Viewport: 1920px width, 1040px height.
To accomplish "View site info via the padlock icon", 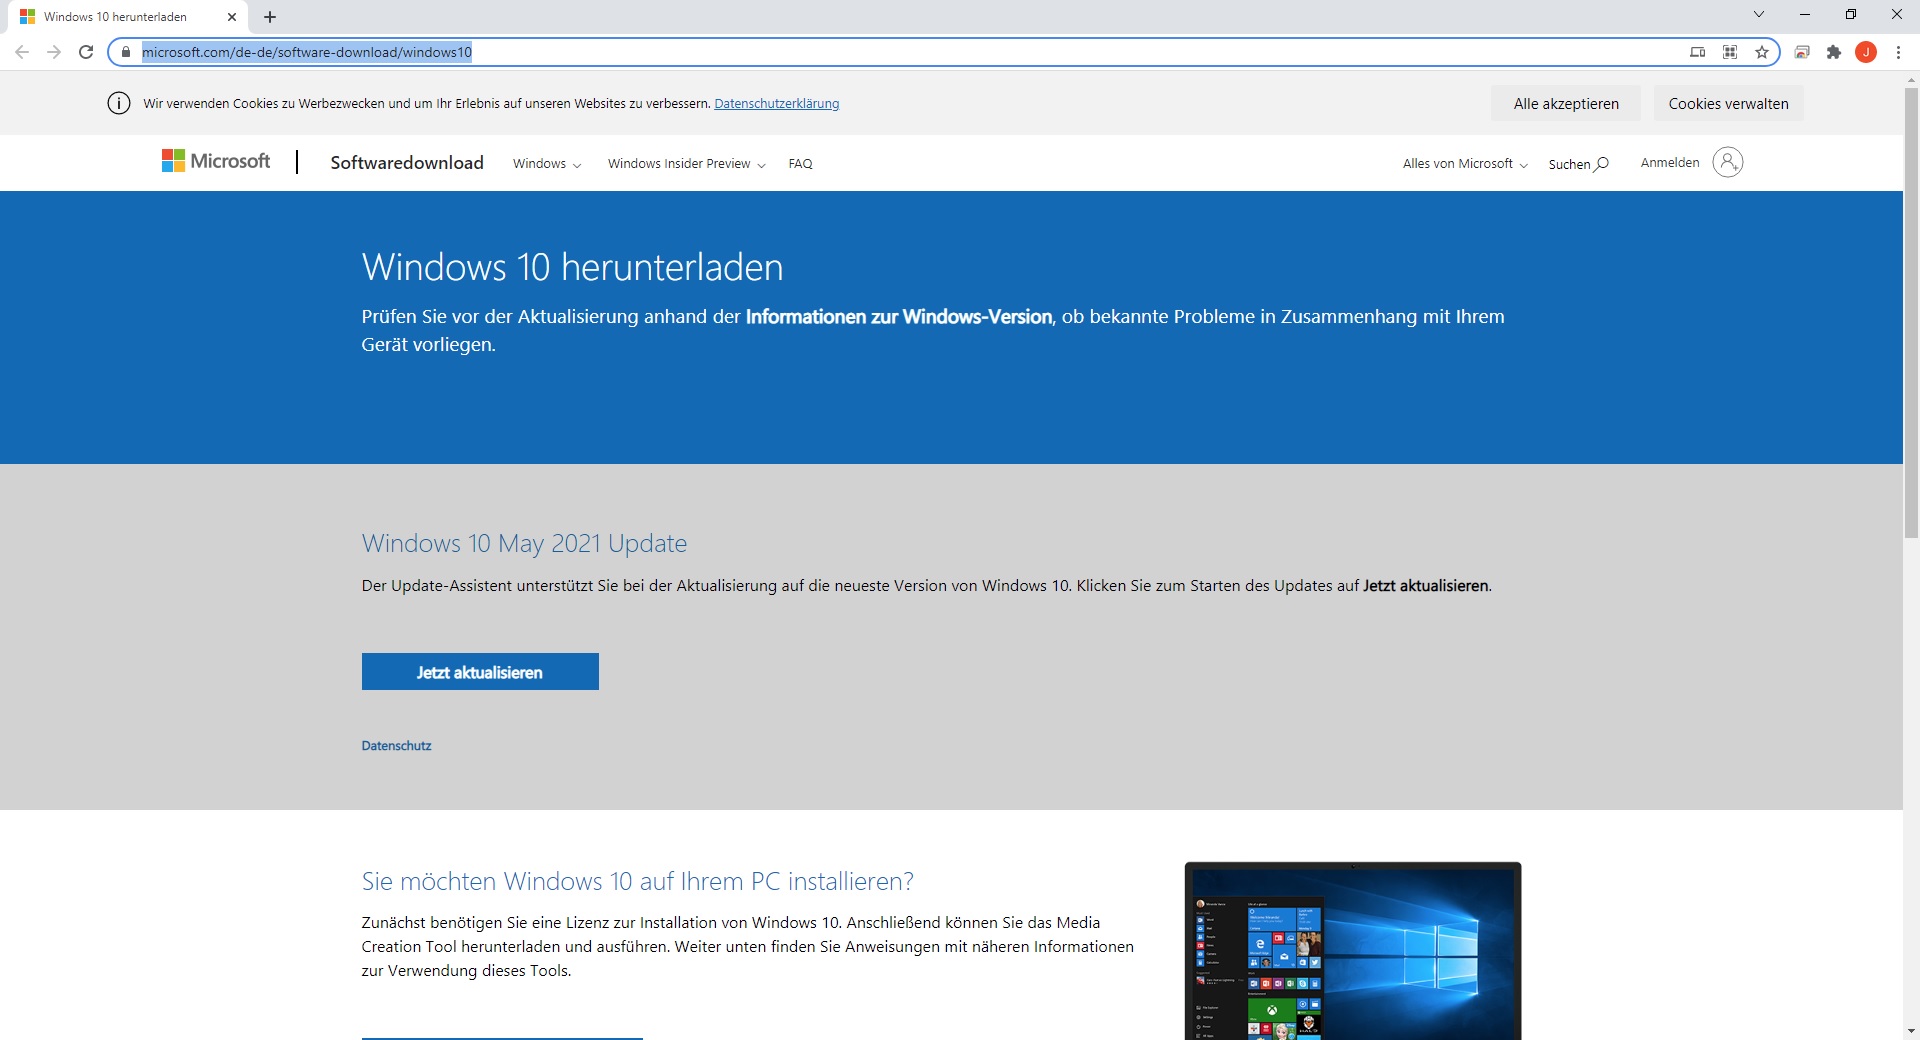I will (x=126, y=52).
